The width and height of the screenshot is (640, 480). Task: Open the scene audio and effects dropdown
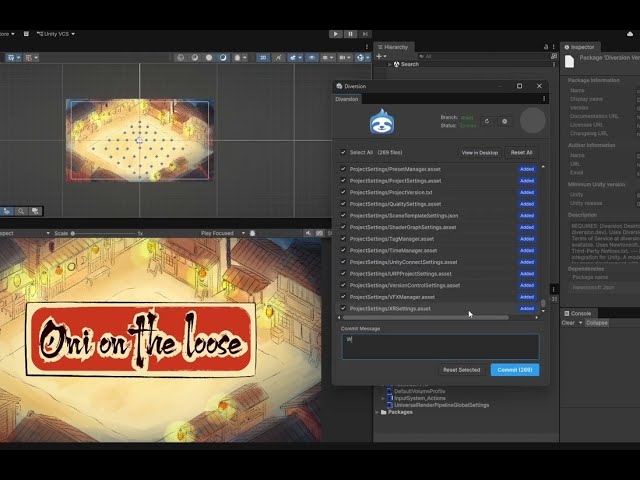294,58
